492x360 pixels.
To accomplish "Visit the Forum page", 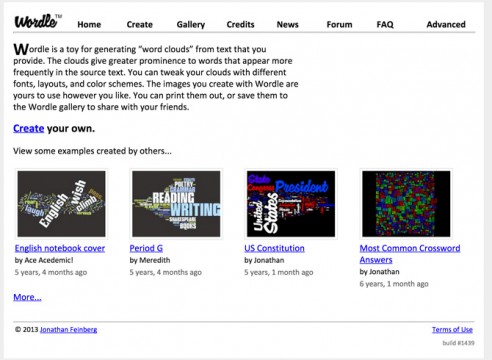I will [x=339, y=24].
